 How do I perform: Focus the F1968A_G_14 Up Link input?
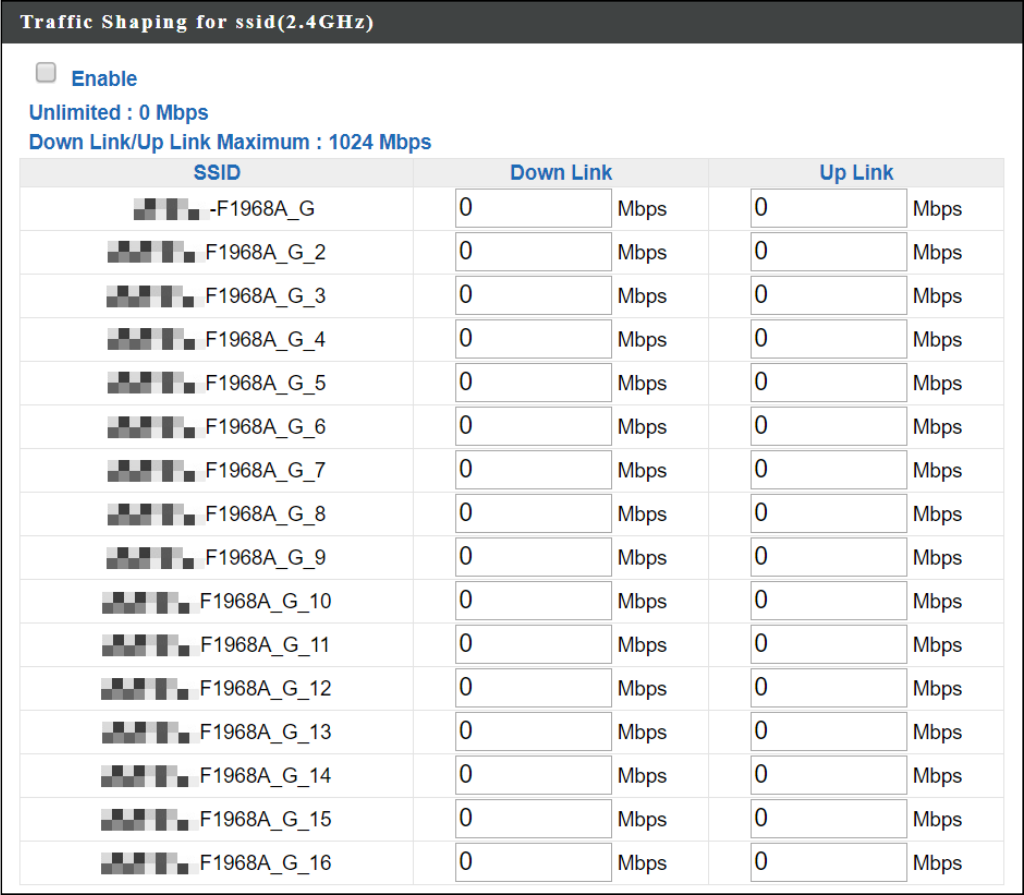[x=828, y=775]
